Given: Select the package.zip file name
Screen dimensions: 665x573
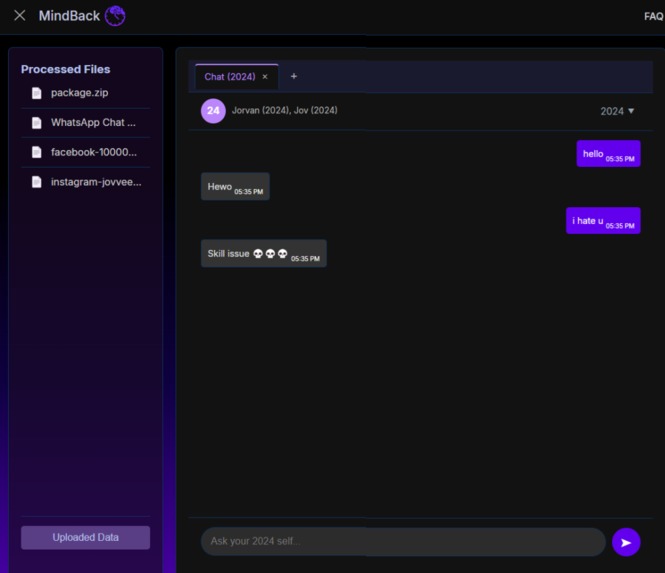Looking at the screenshot, I should pos(79,92).
